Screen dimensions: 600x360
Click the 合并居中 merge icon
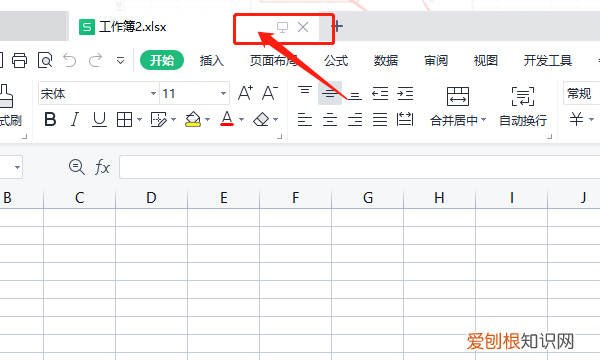pos(458,96)
